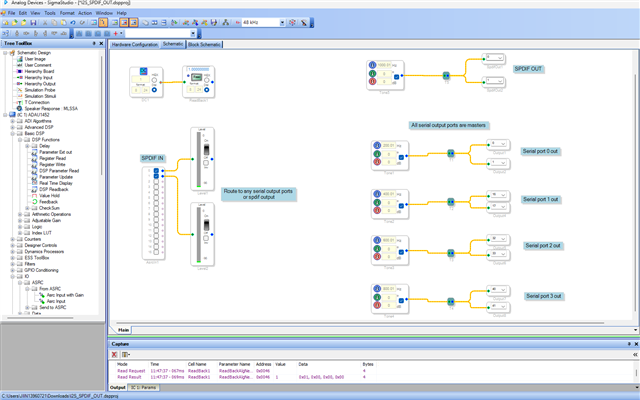Click the frequency icon on the Tone5 block
This screenshot has height=400, width=640.
(372, 65)
